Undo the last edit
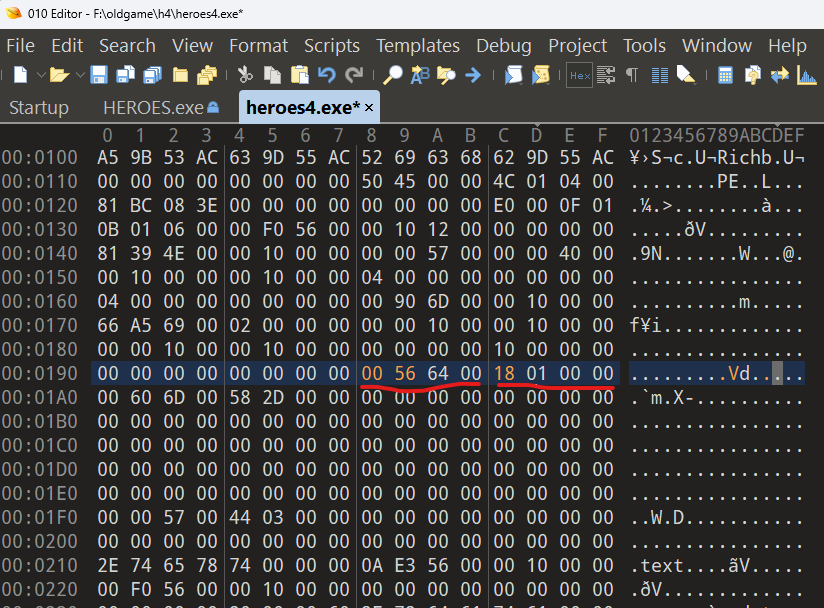The width and height of the screenshot is (824, 608). [327, 75]
